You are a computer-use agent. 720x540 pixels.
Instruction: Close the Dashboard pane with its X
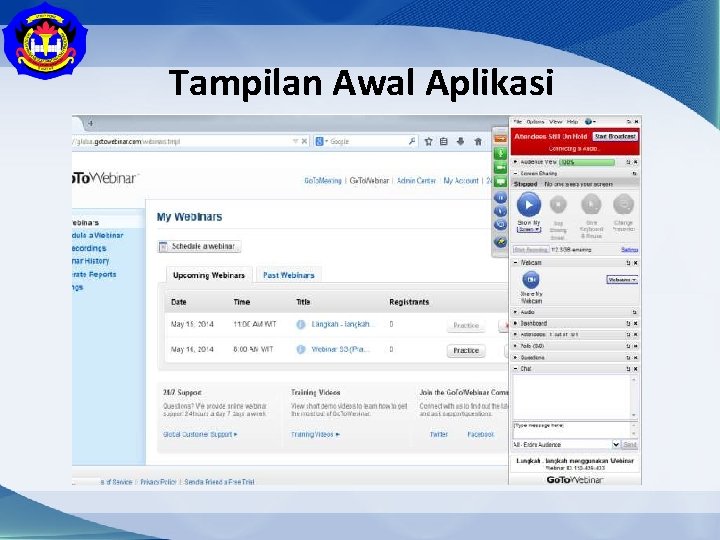pyautogui.click(x=636, y=323)
